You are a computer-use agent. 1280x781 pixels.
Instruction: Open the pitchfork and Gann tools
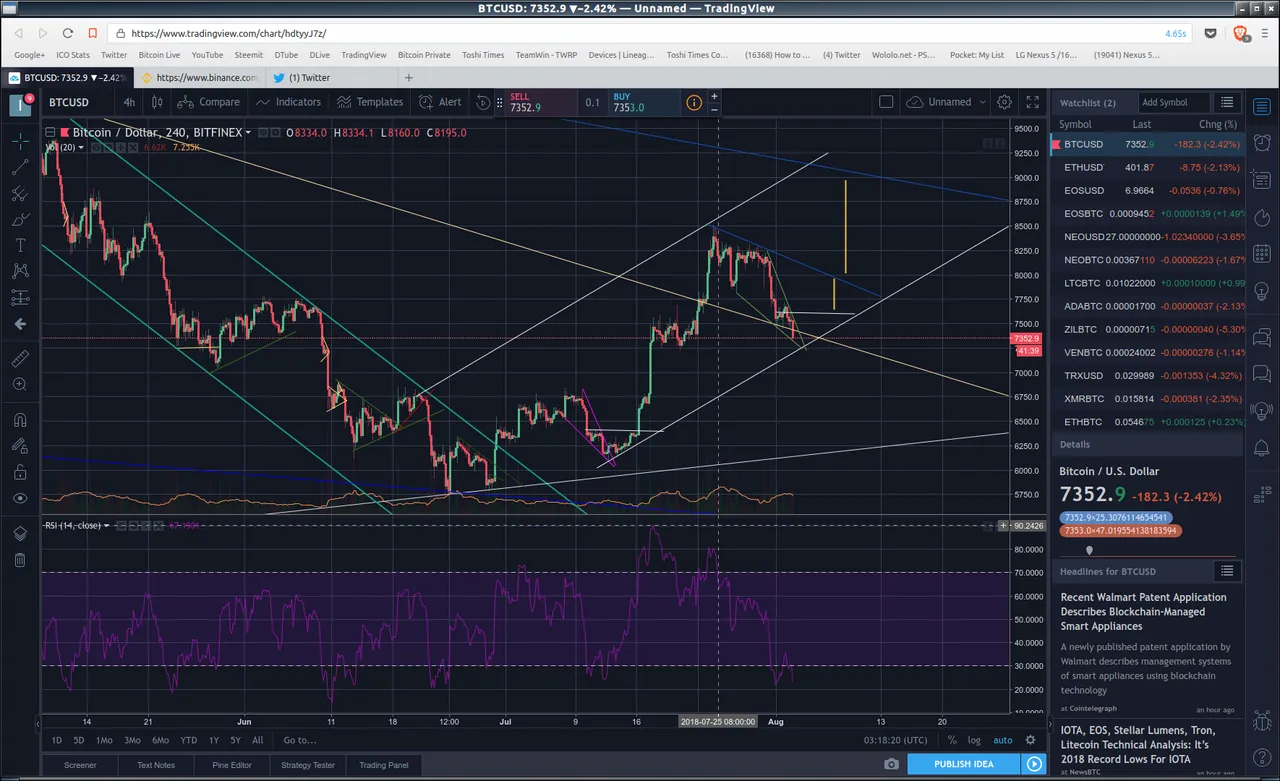coord(20,193)
